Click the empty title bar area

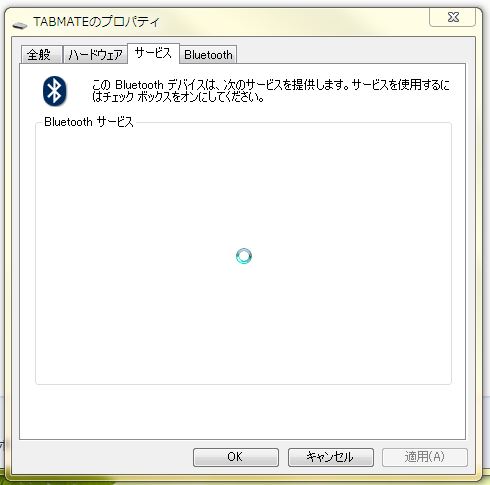click(x=293, y=22)
